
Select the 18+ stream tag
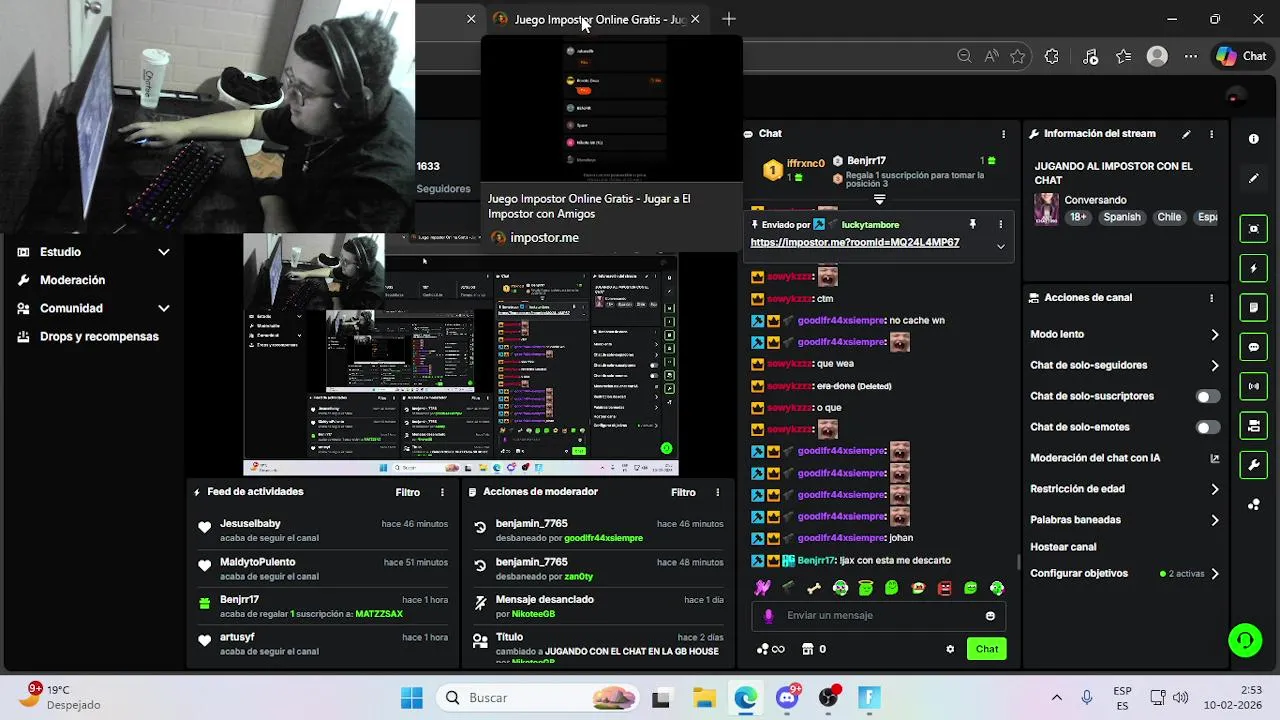click(1078, 217)
